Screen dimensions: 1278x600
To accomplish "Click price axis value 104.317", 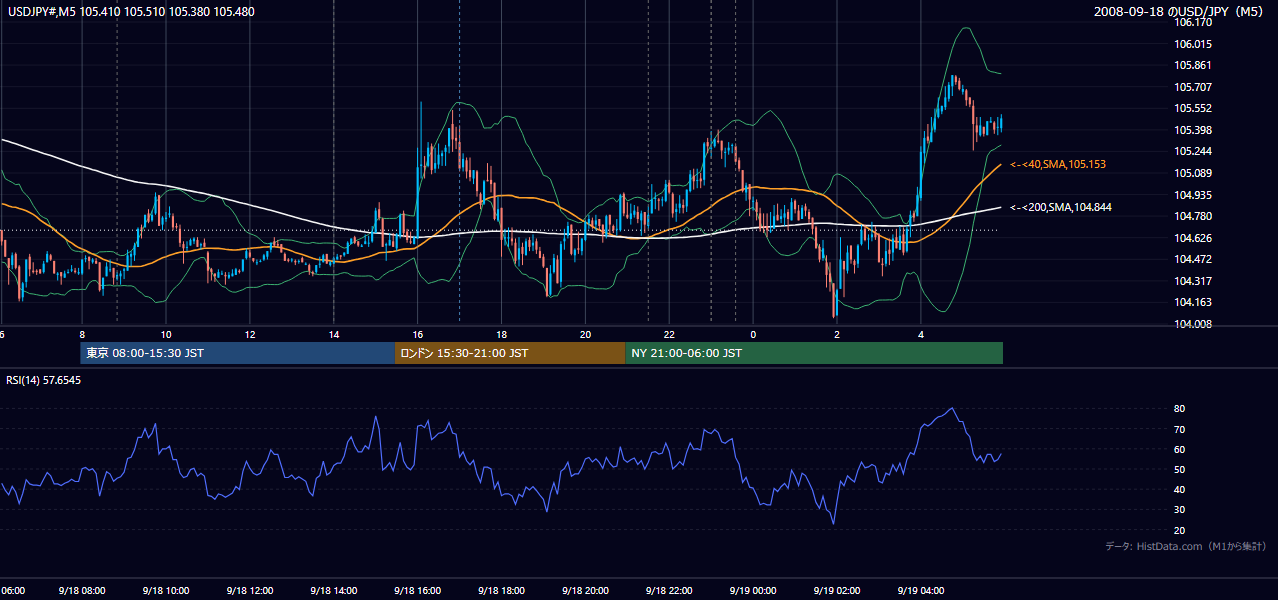I will click(x=1193, y=281).
